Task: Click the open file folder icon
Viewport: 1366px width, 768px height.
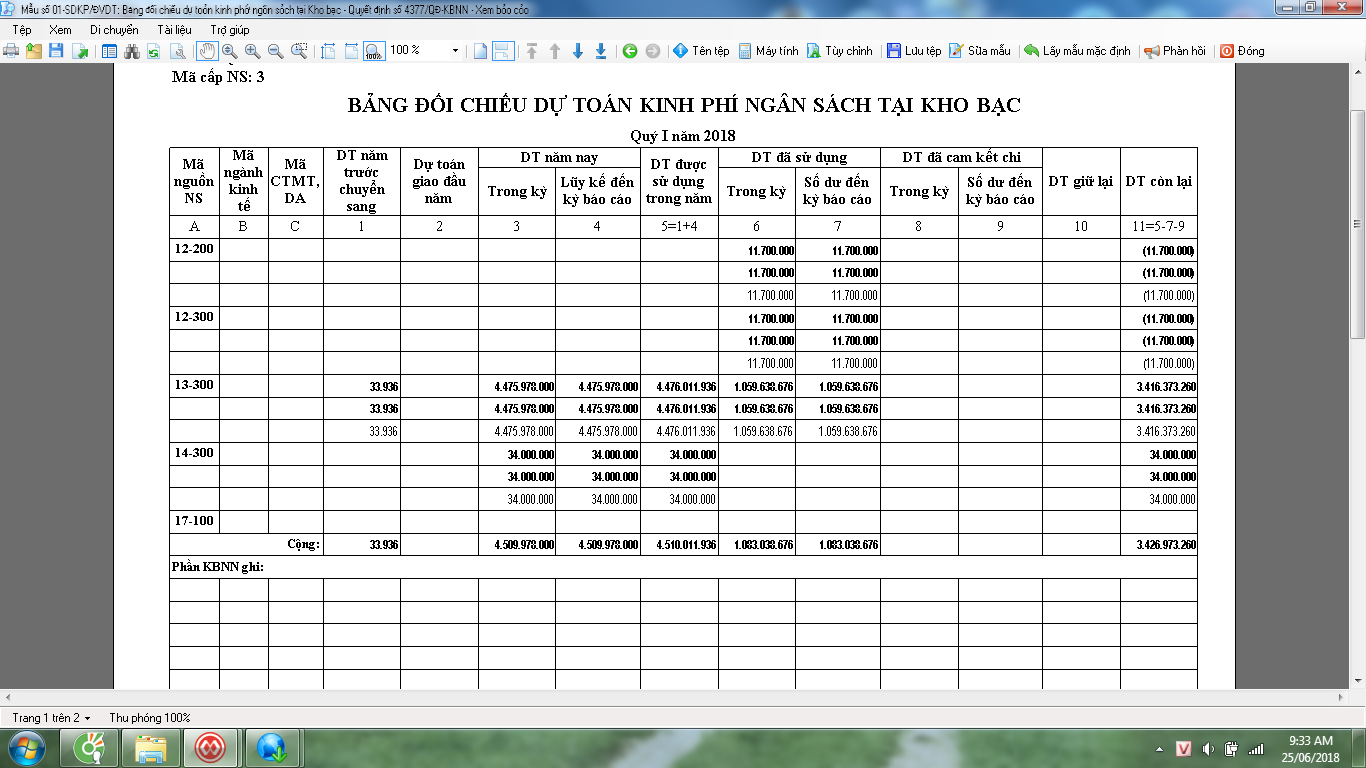Action: [x=34, y=51]
